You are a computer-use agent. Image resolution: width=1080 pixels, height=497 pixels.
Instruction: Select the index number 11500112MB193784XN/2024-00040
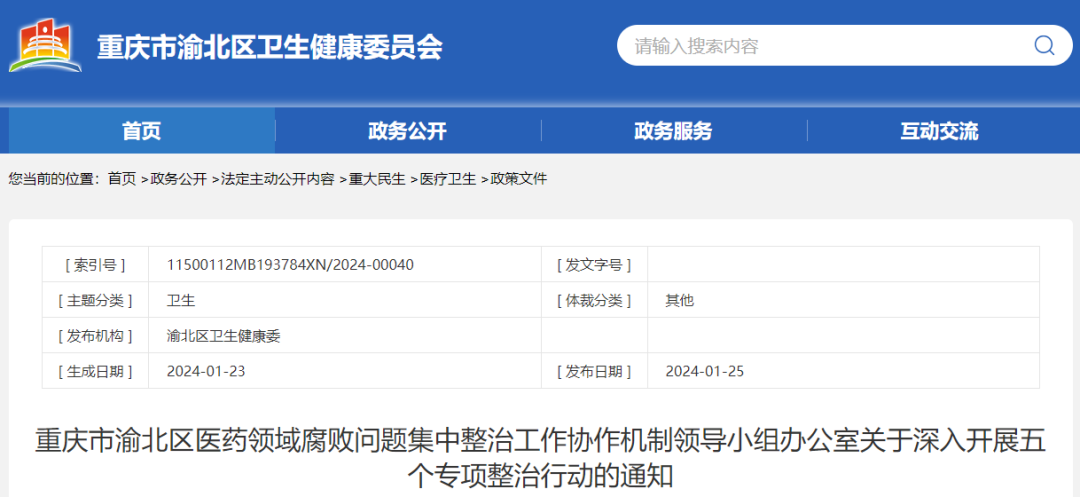pos(290,265)
